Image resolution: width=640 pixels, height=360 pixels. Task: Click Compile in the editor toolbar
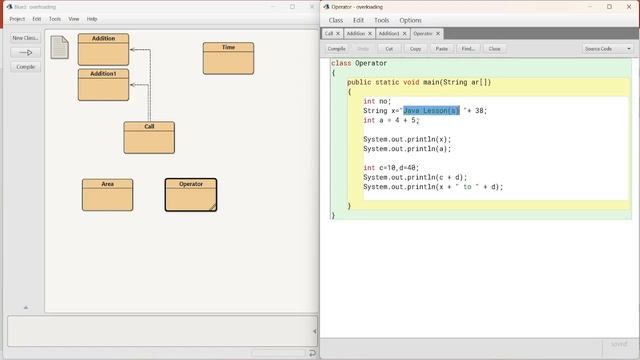tap(336, 49)
